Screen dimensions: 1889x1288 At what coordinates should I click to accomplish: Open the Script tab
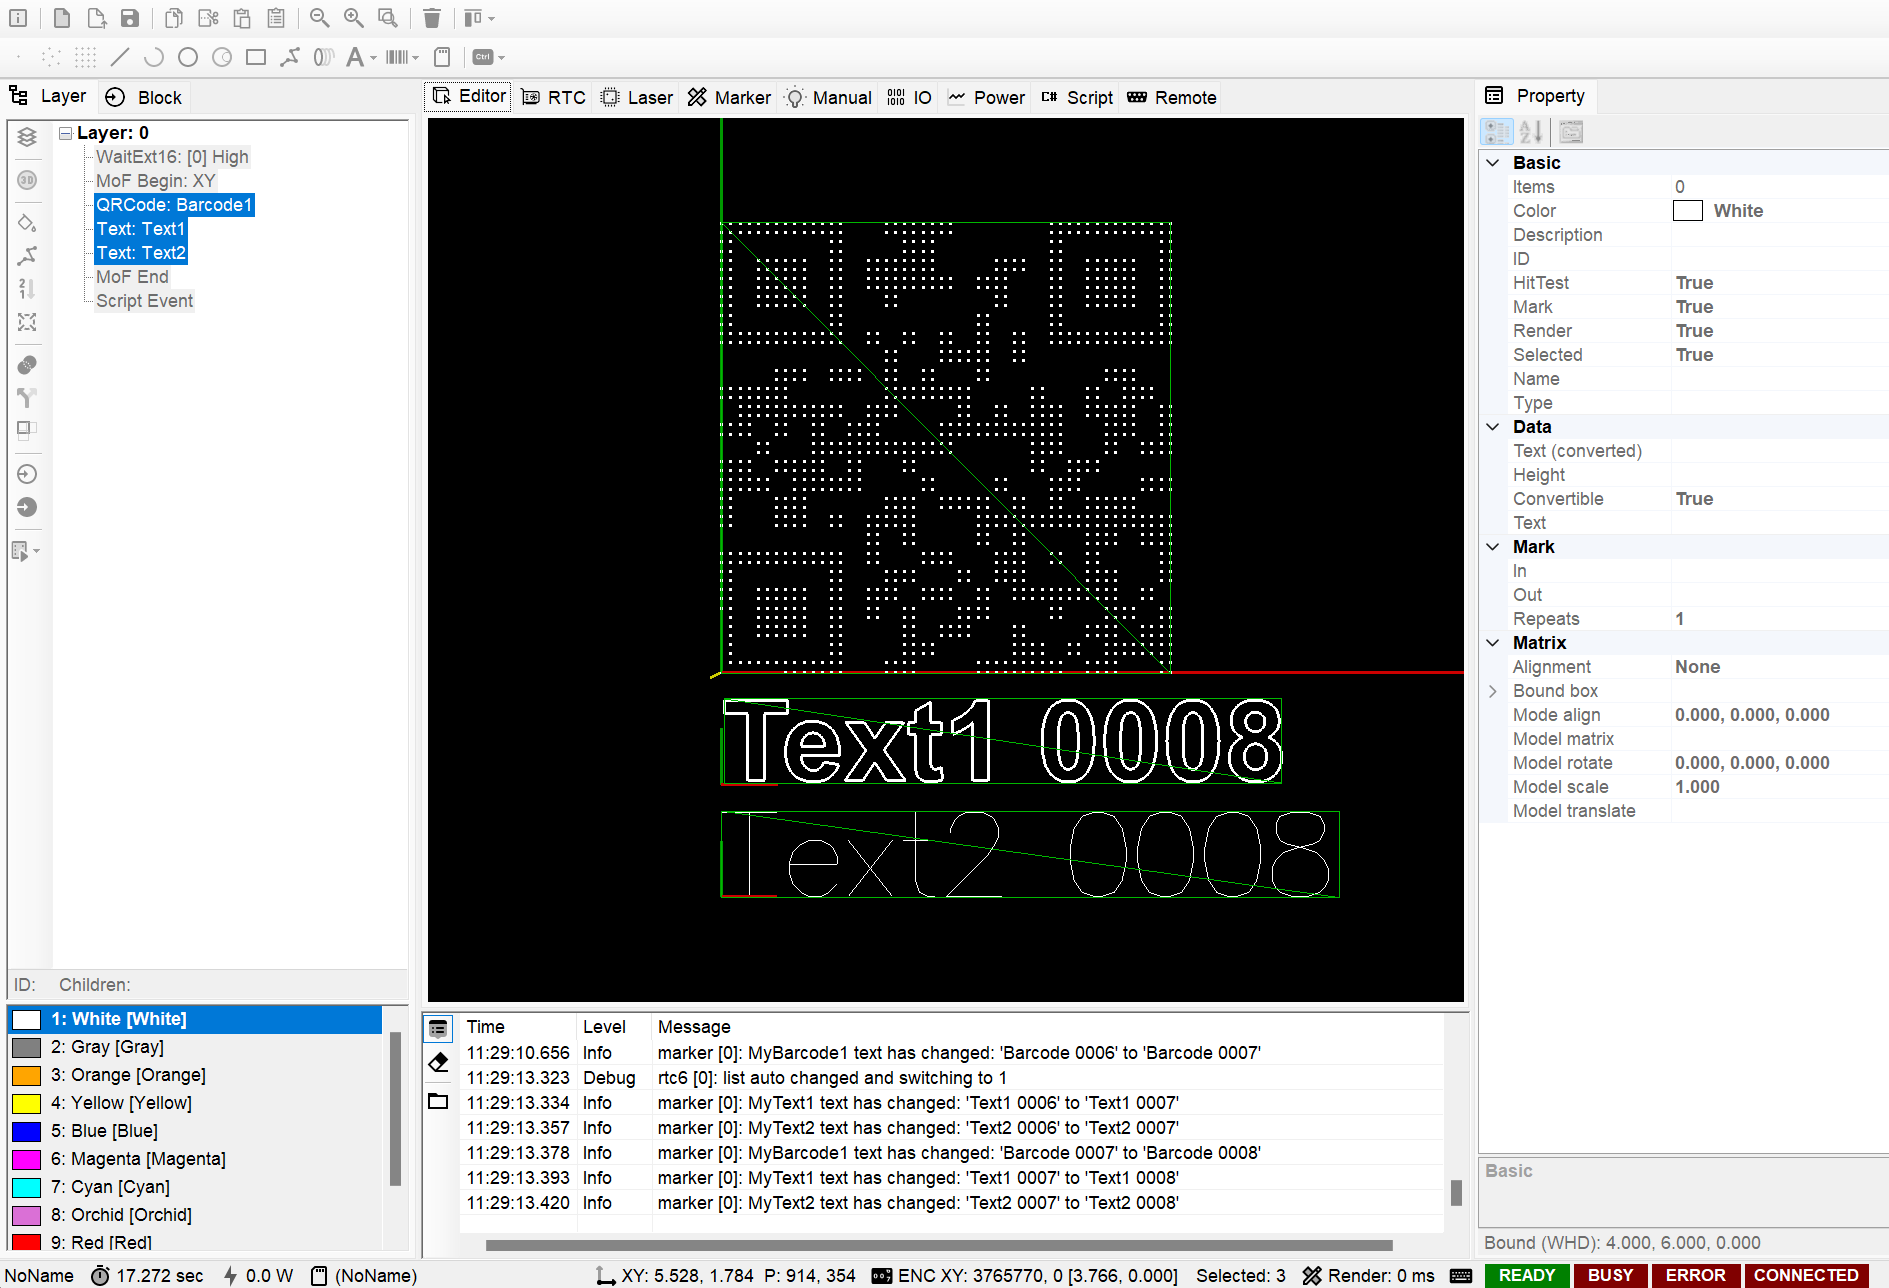1077,97
